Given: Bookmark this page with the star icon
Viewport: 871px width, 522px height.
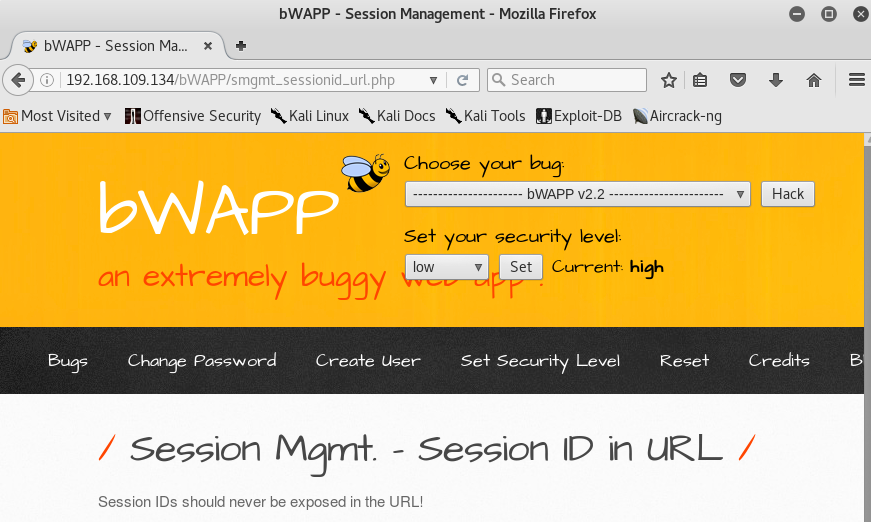Looking at the screenshot, I should pos(669,81).
